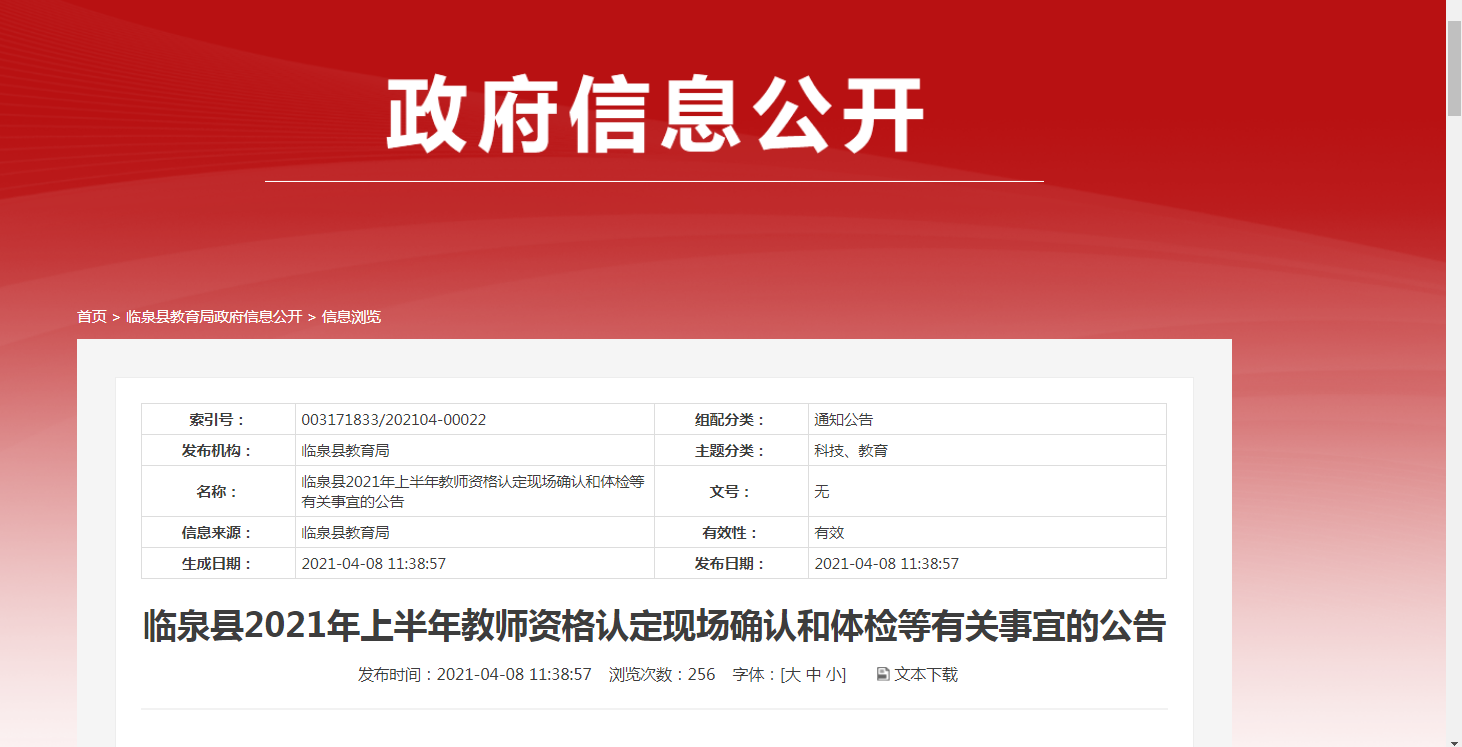The height and width of the screenshot is (747, 1462).
Task: Click the 信息来源 label cell
Action: 219,533
